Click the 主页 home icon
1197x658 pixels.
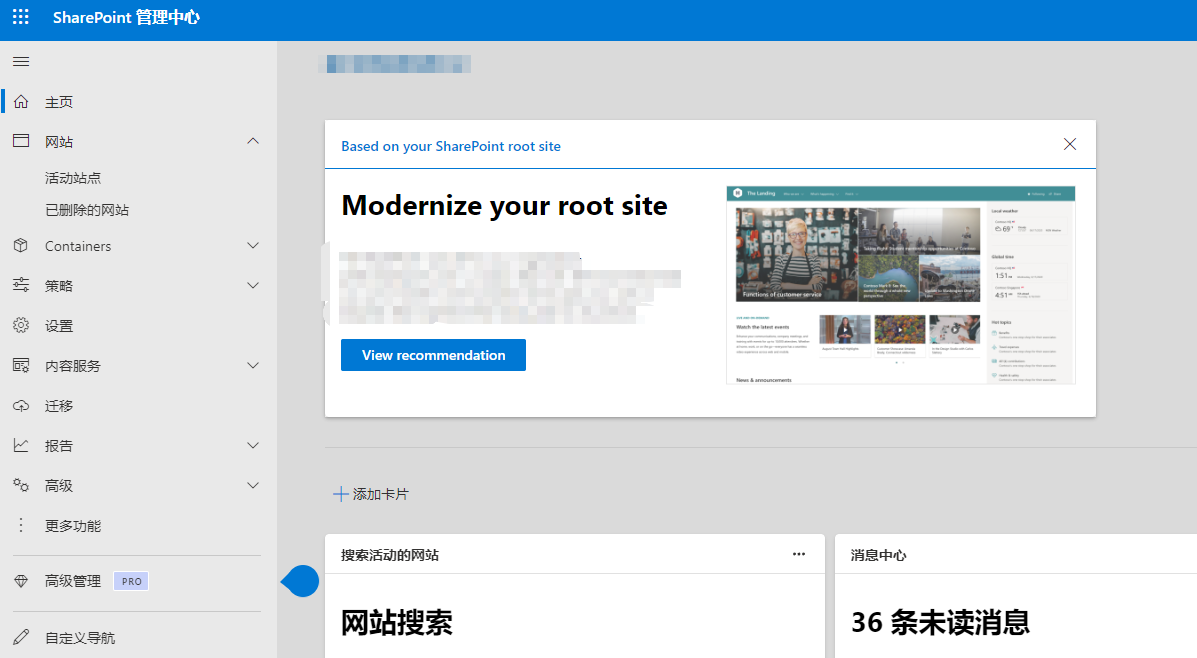[x=21, y=102]
